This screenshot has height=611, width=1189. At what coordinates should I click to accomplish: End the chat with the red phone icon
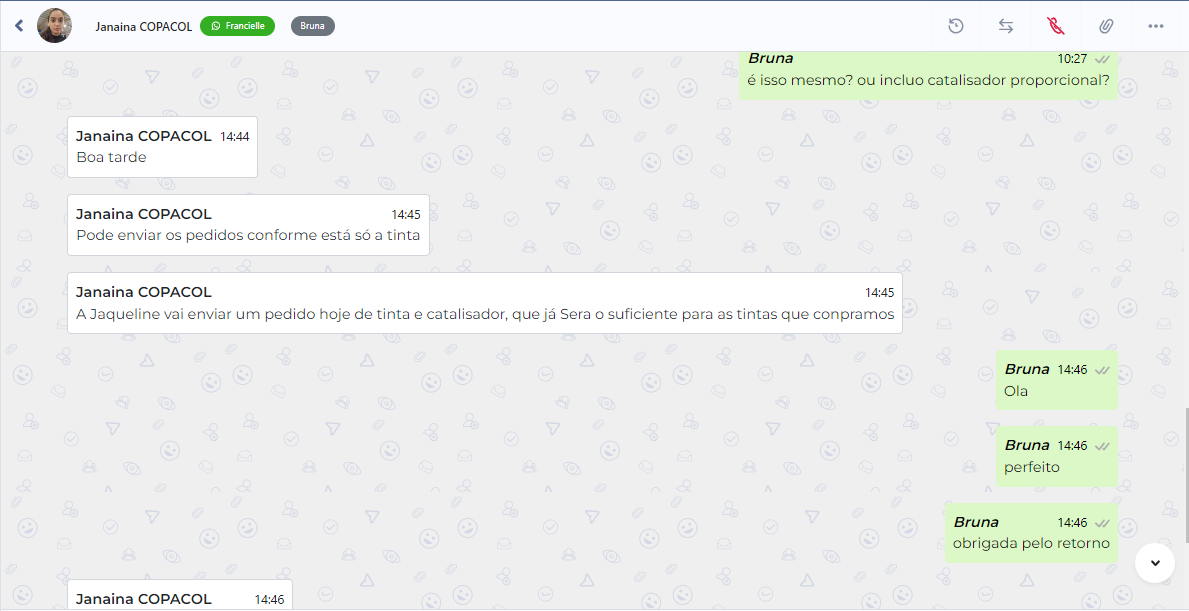[x=1056, y=26]
